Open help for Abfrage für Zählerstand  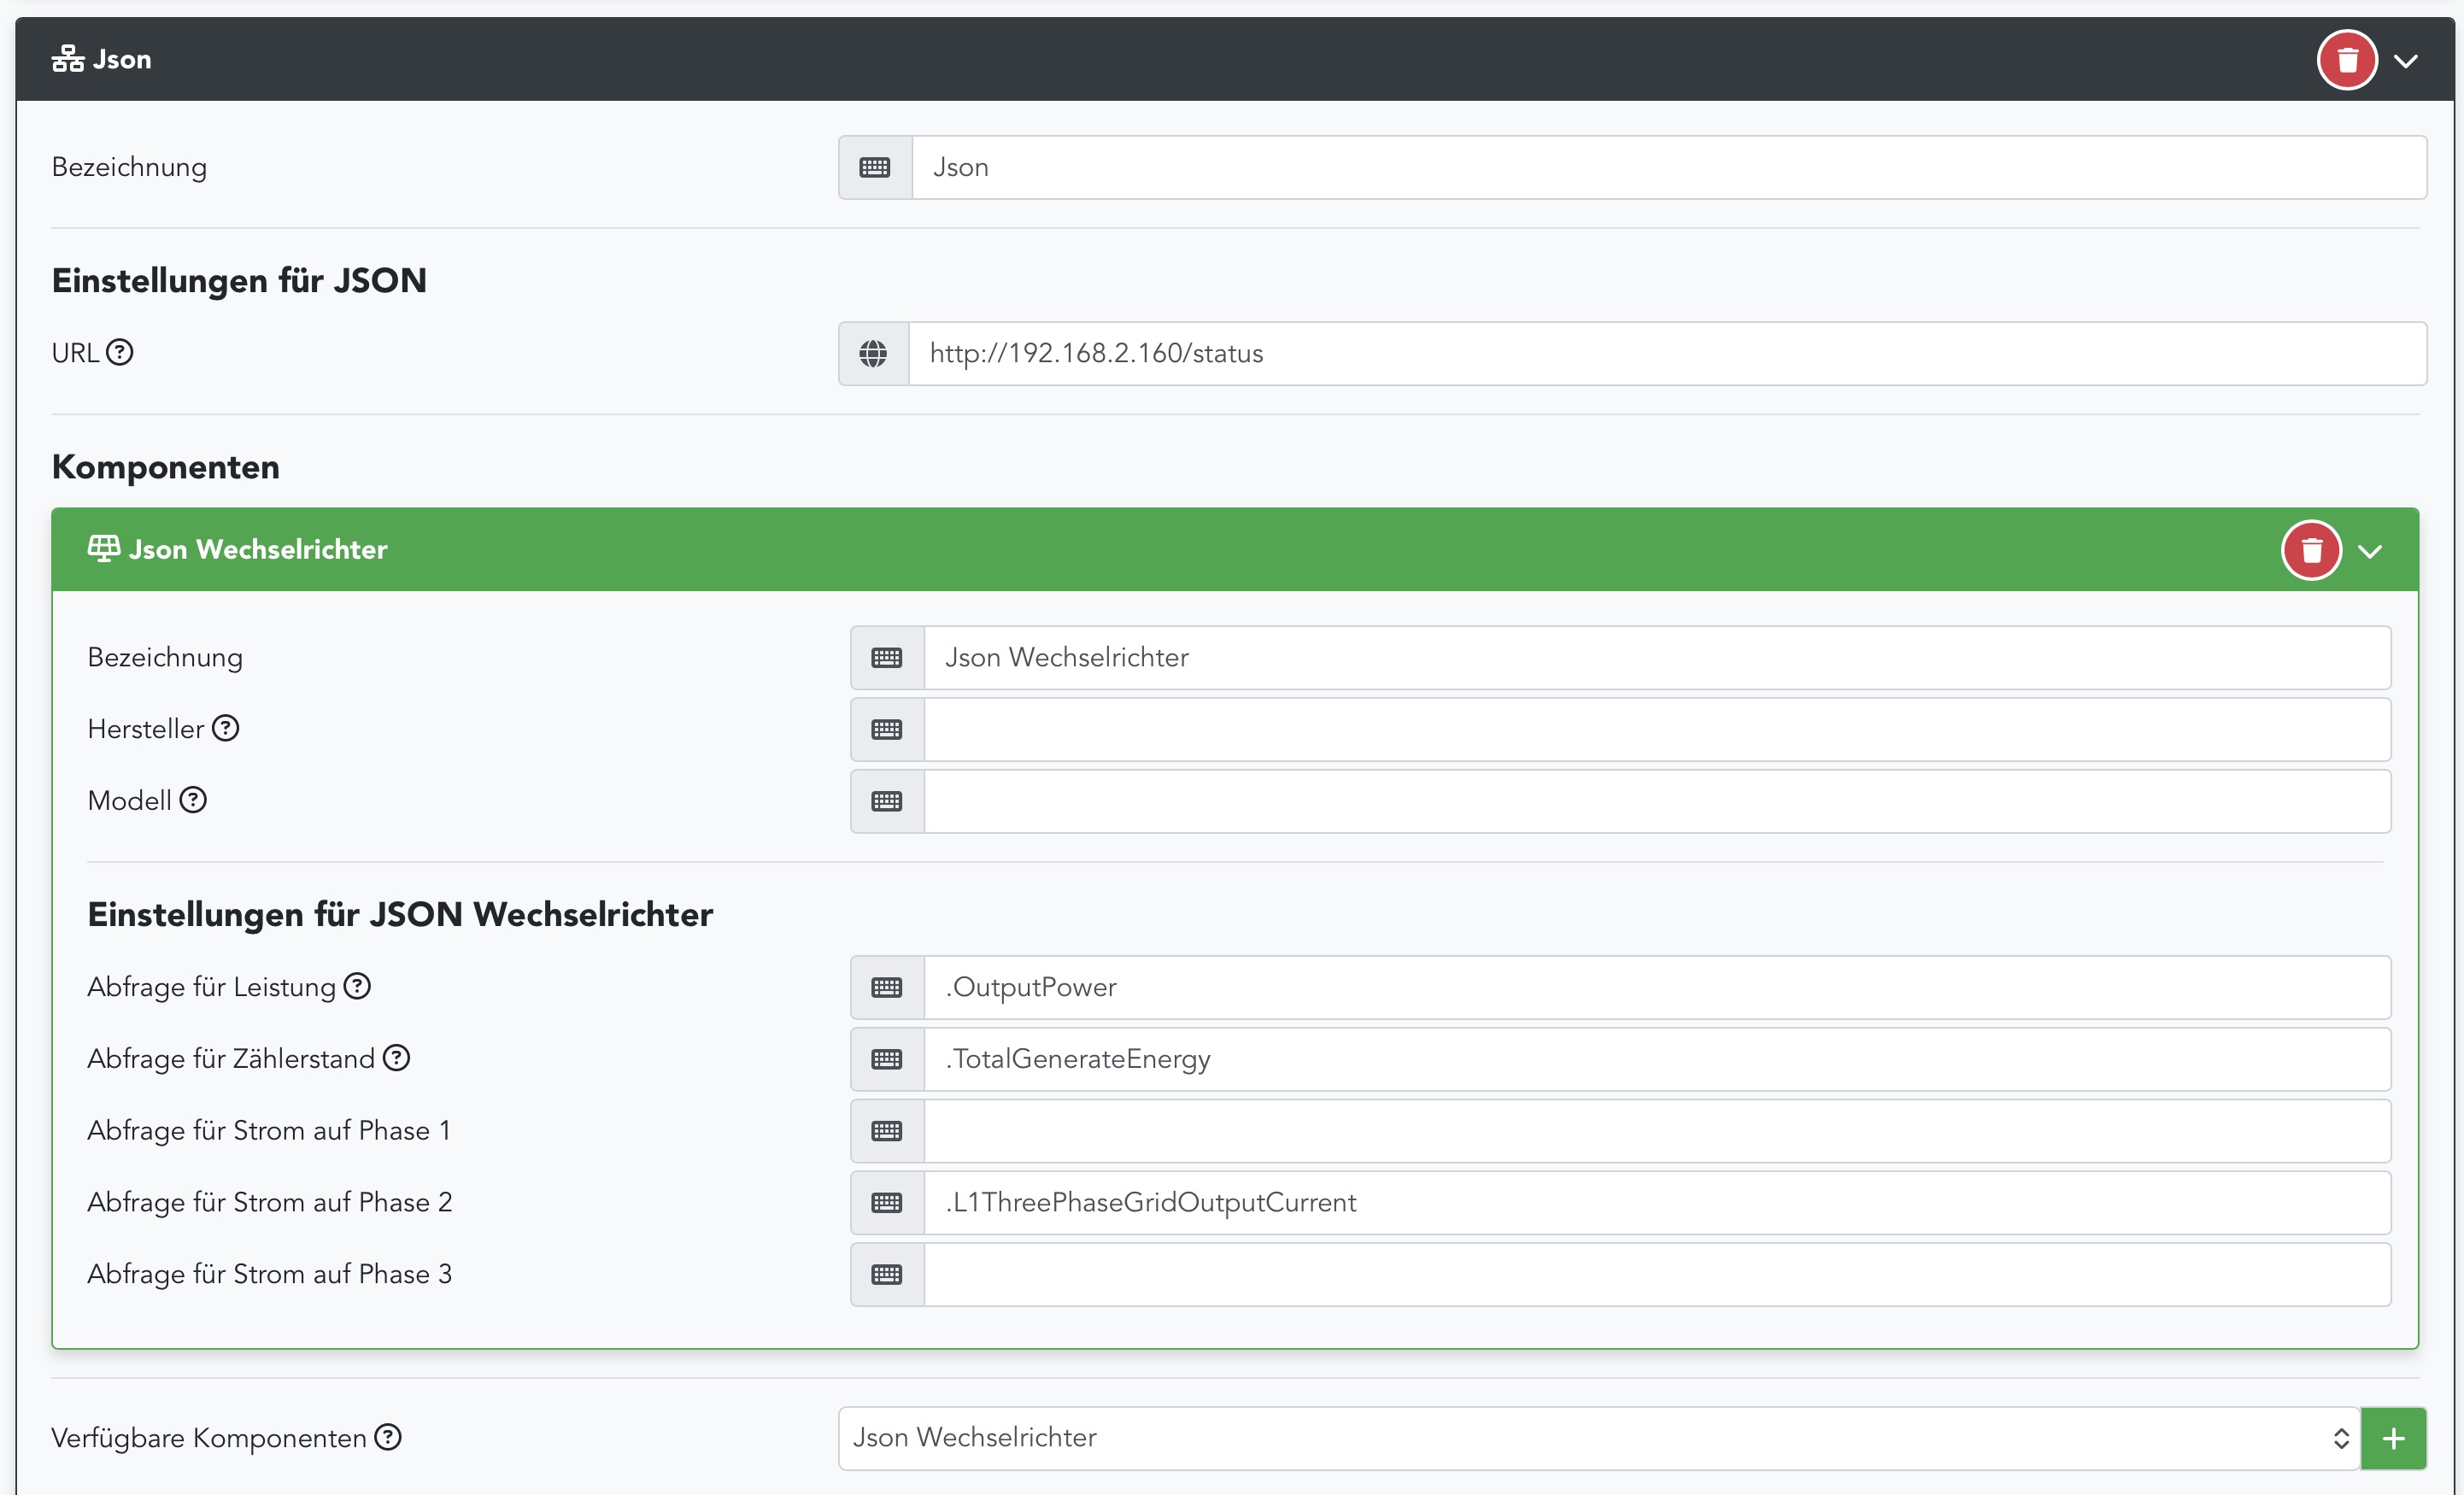click(x=397, y=1058)
